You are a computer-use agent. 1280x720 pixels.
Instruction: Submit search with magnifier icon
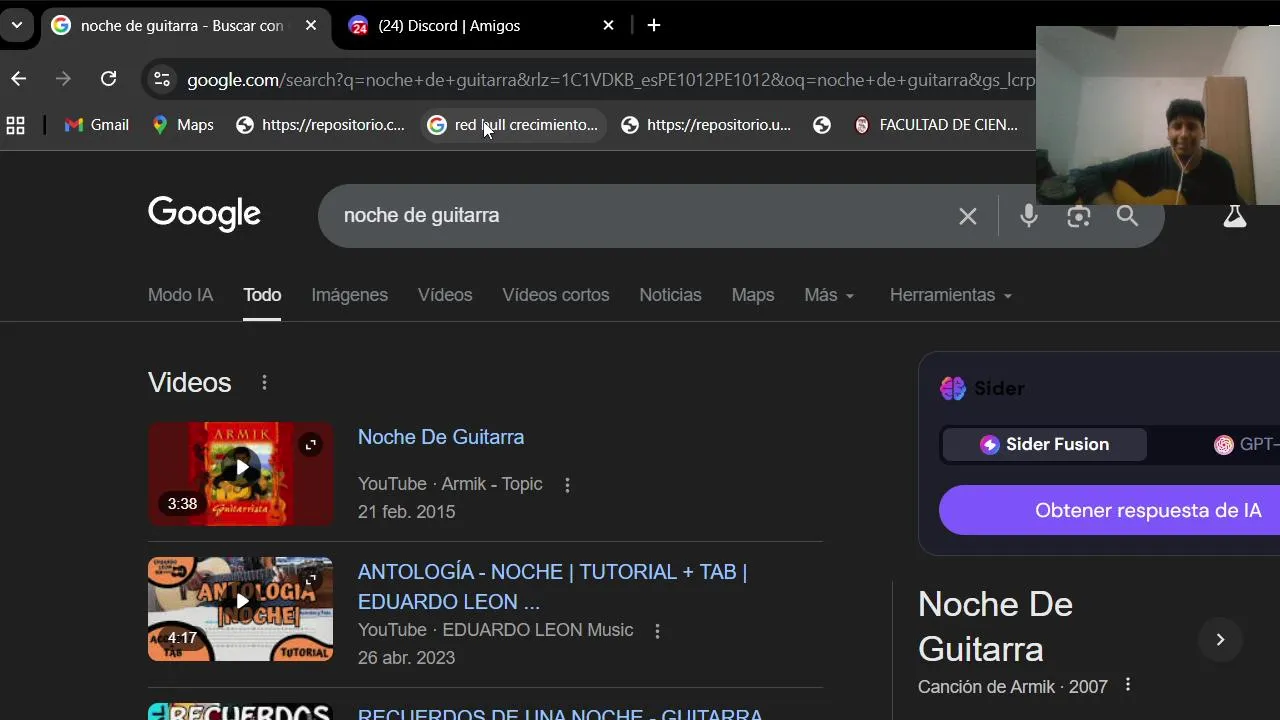1127,216
